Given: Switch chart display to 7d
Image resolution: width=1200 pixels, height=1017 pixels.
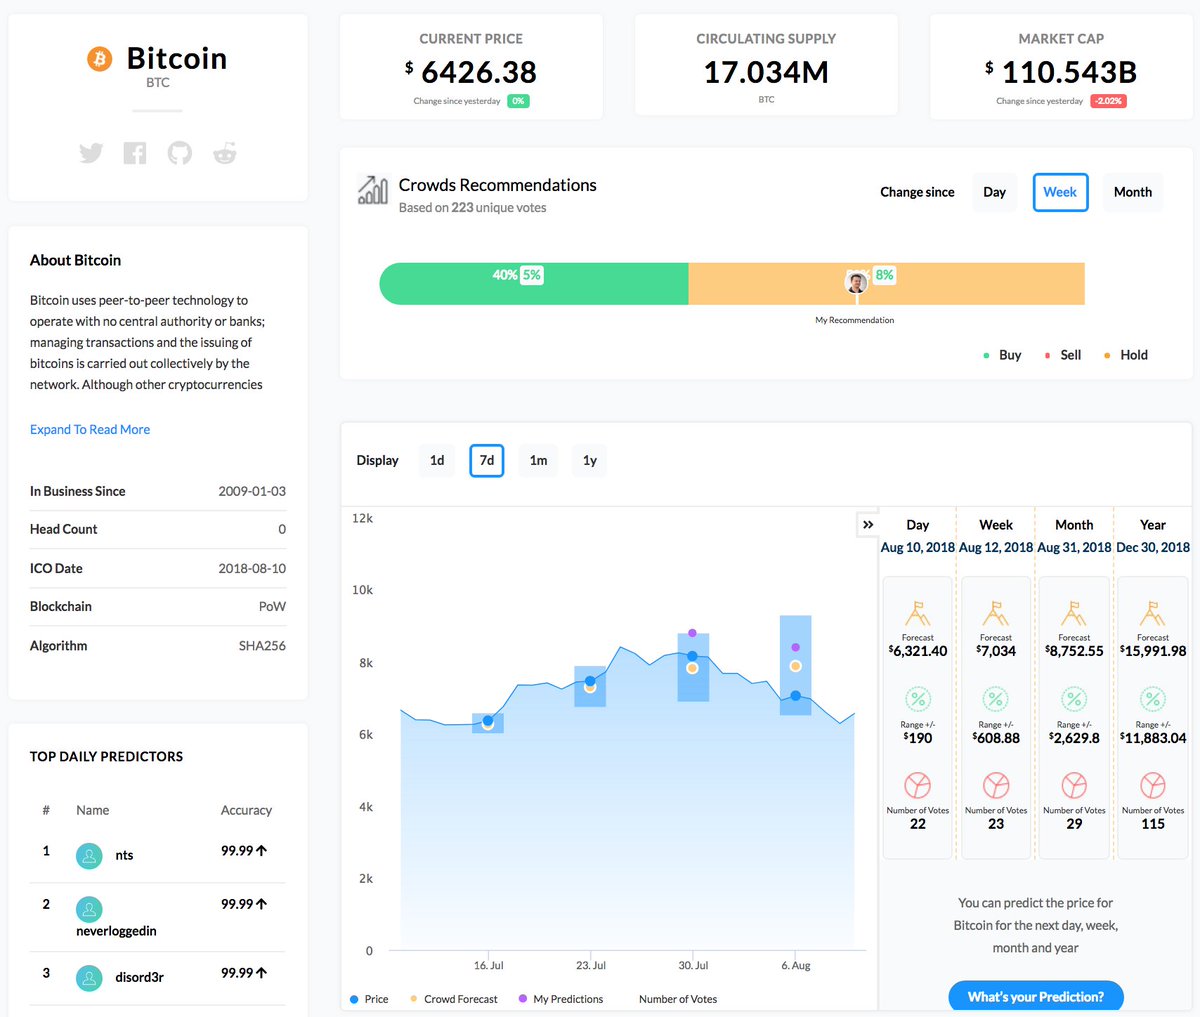Looking at the screenshot, I should tap(487, 460).
